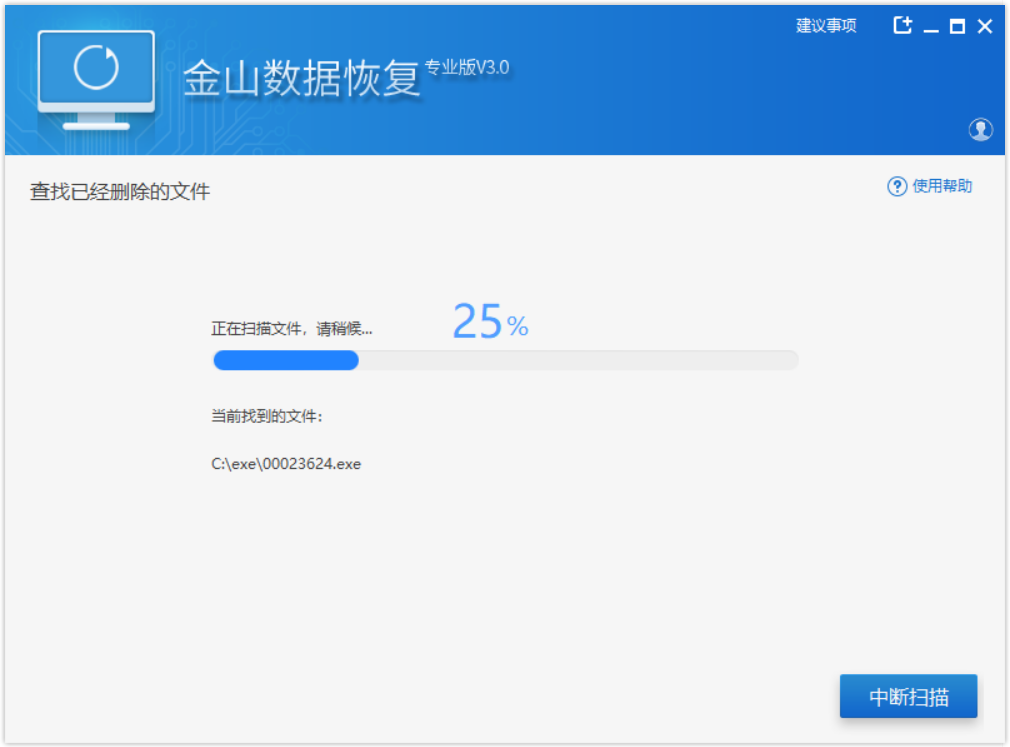
Task: Click the 查找已经删除的文件 heading
Action: [120, 192]
